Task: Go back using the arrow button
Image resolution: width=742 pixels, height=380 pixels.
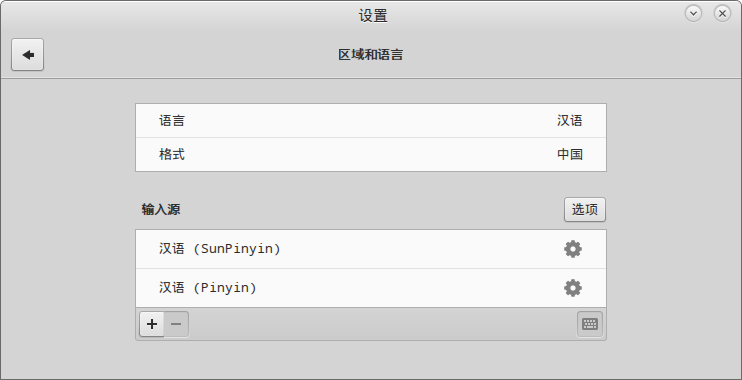Action: tap(27, 55)
